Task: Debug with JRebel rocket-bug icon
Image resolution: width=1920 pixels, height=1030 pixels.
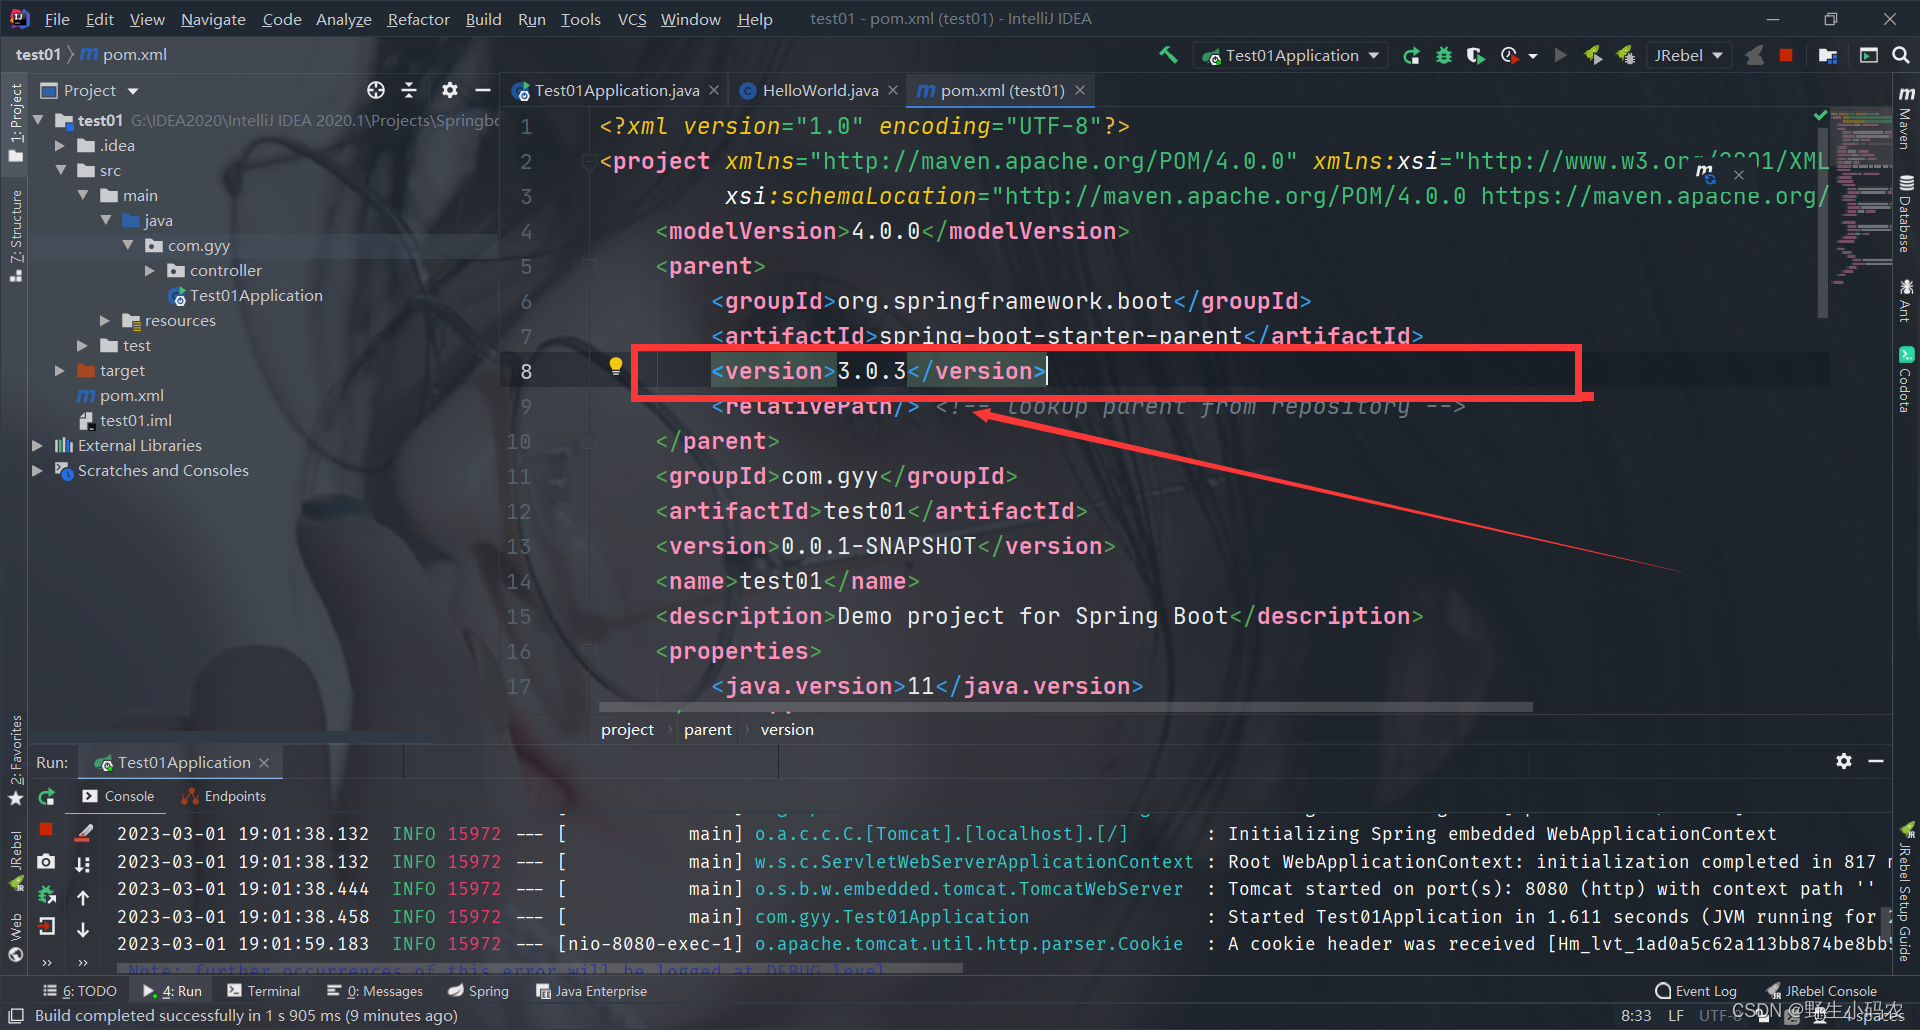Action: point(1626,55)
